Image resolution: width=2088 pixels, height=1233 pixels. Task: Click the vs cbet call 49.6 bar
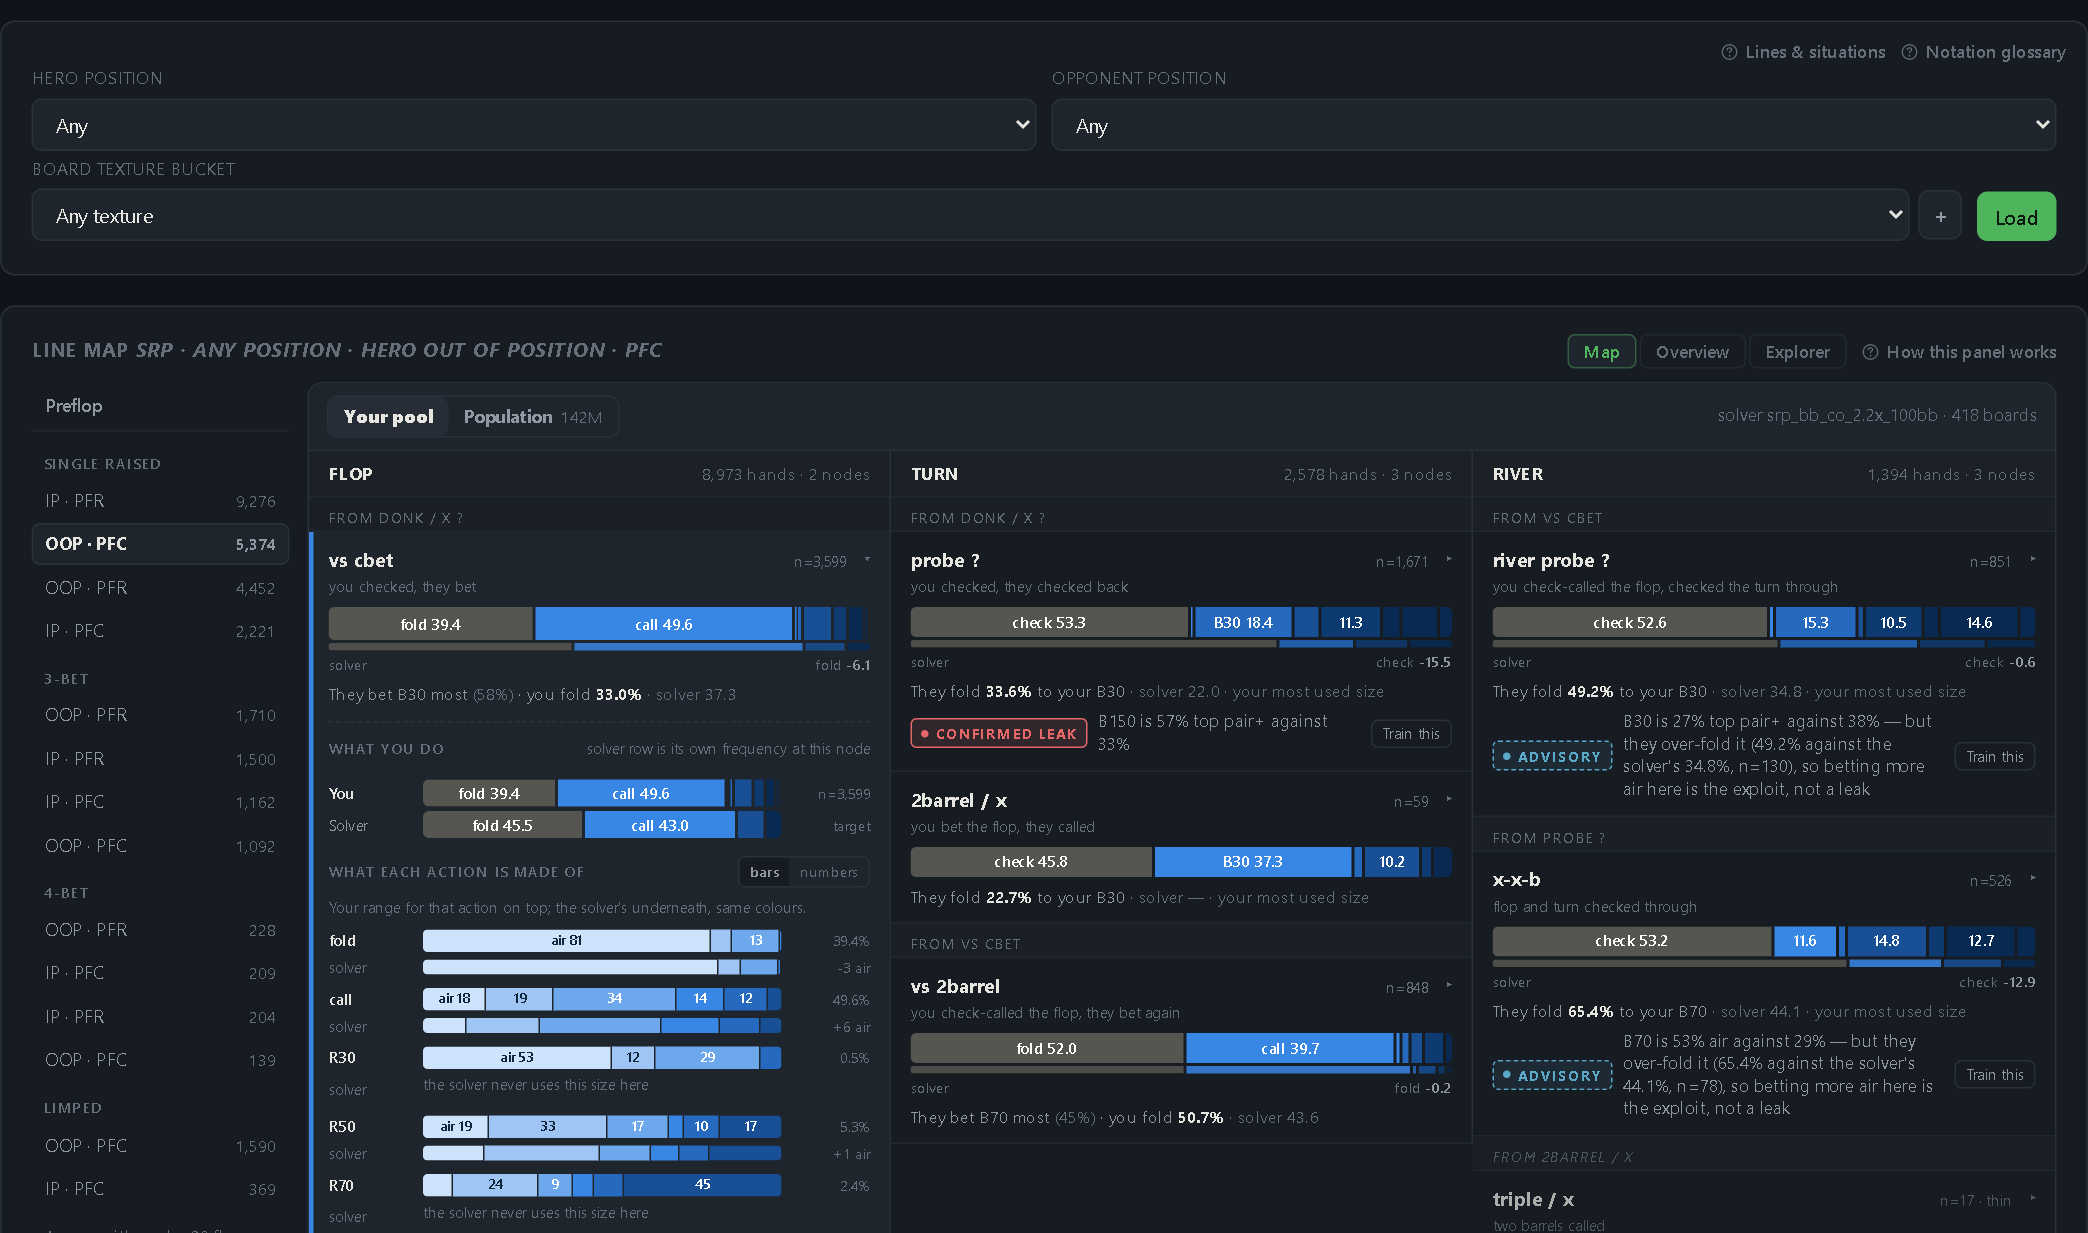click(x=664, y=624)
